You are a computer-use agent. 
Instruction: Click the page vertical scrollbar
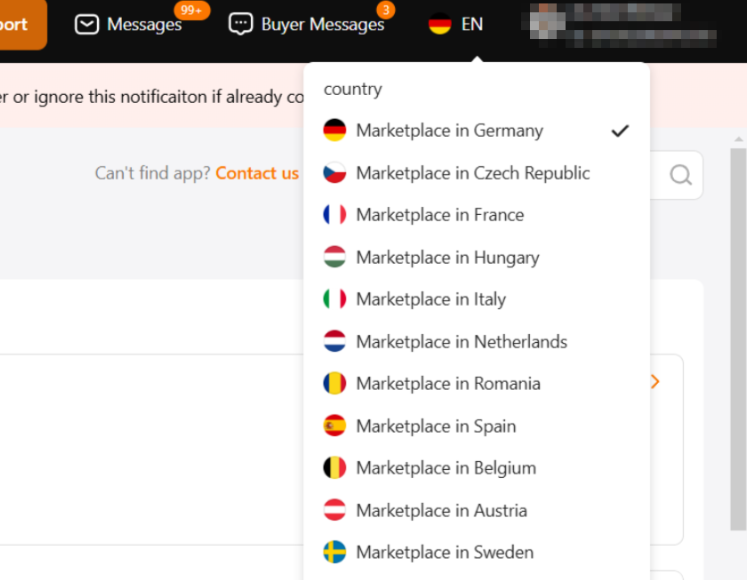[x=738, y=340]
